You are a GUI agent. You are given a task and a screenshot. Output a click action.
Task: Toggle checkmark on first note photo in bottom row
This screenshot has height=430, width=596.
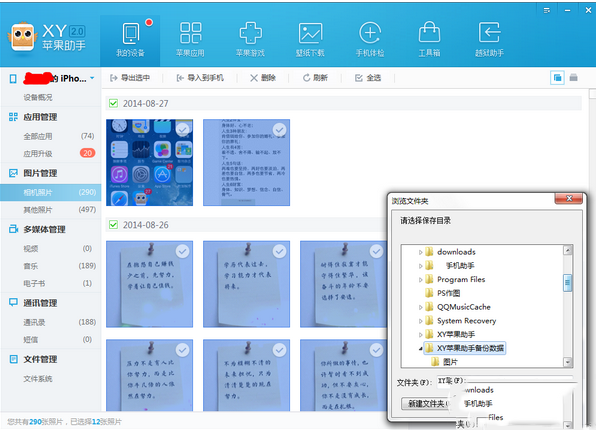[x=183, y=350]
